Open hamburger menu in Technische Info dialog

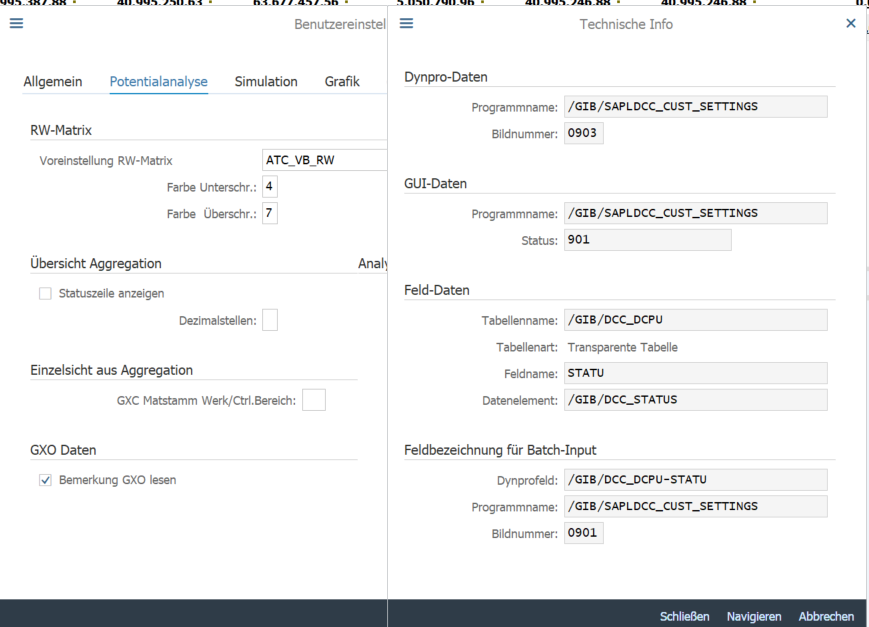pos(406,24)
